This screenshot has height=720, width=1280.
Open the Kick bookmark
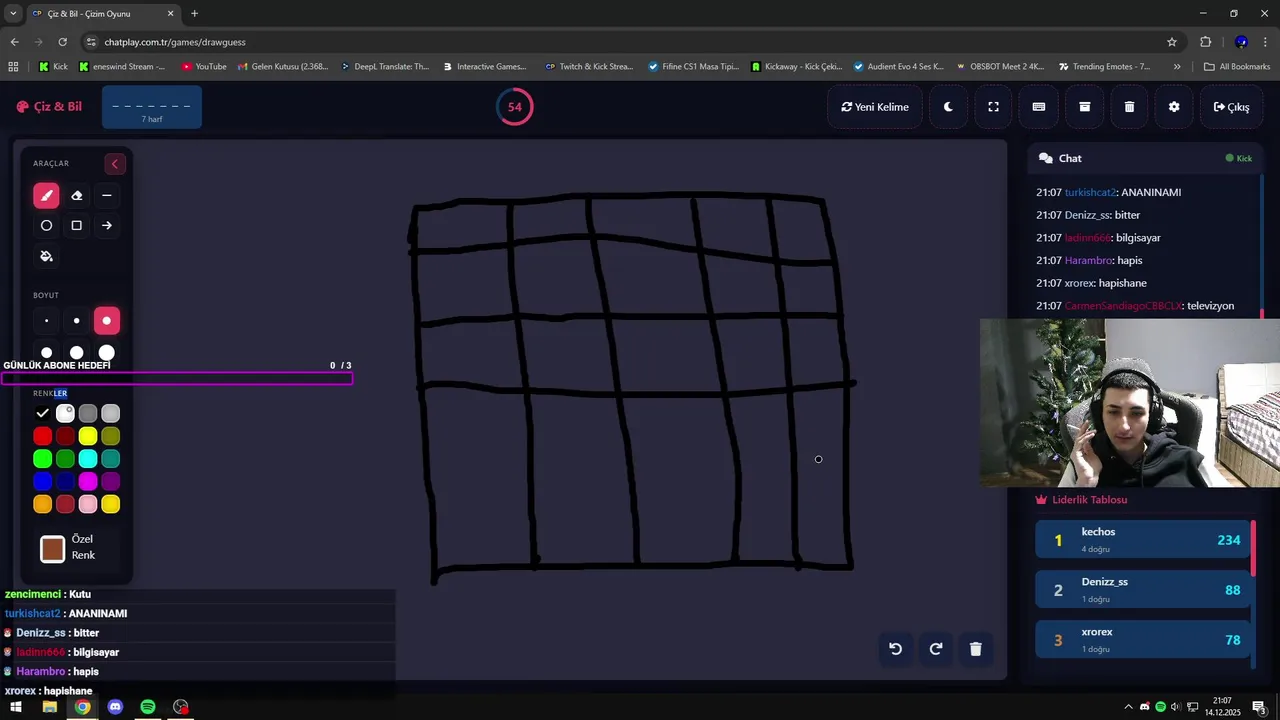(x=53, y=67)
